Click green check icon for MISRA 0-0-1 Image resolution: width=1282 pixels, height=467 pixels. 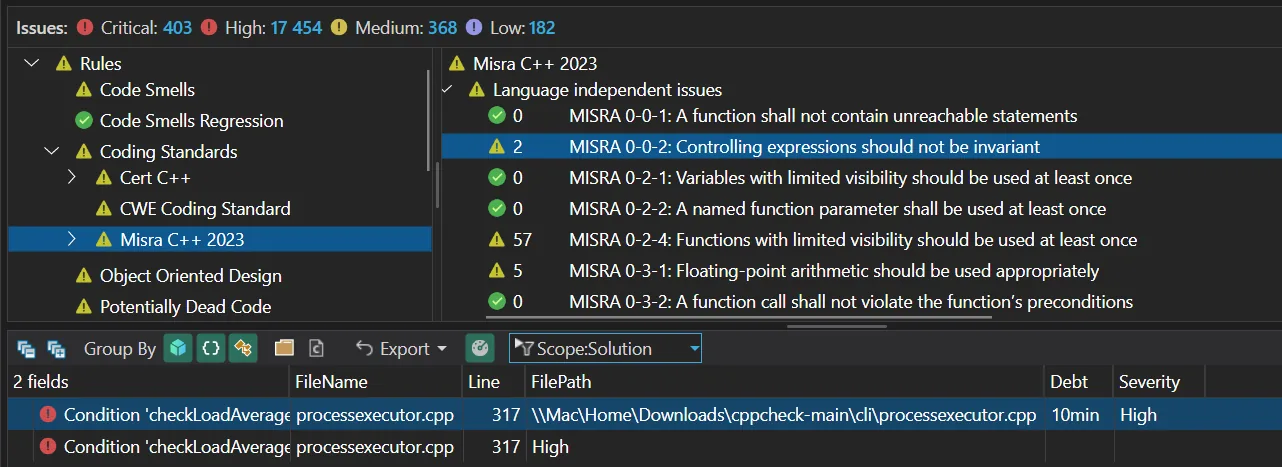pyautogui.click(x=497, y=116)
